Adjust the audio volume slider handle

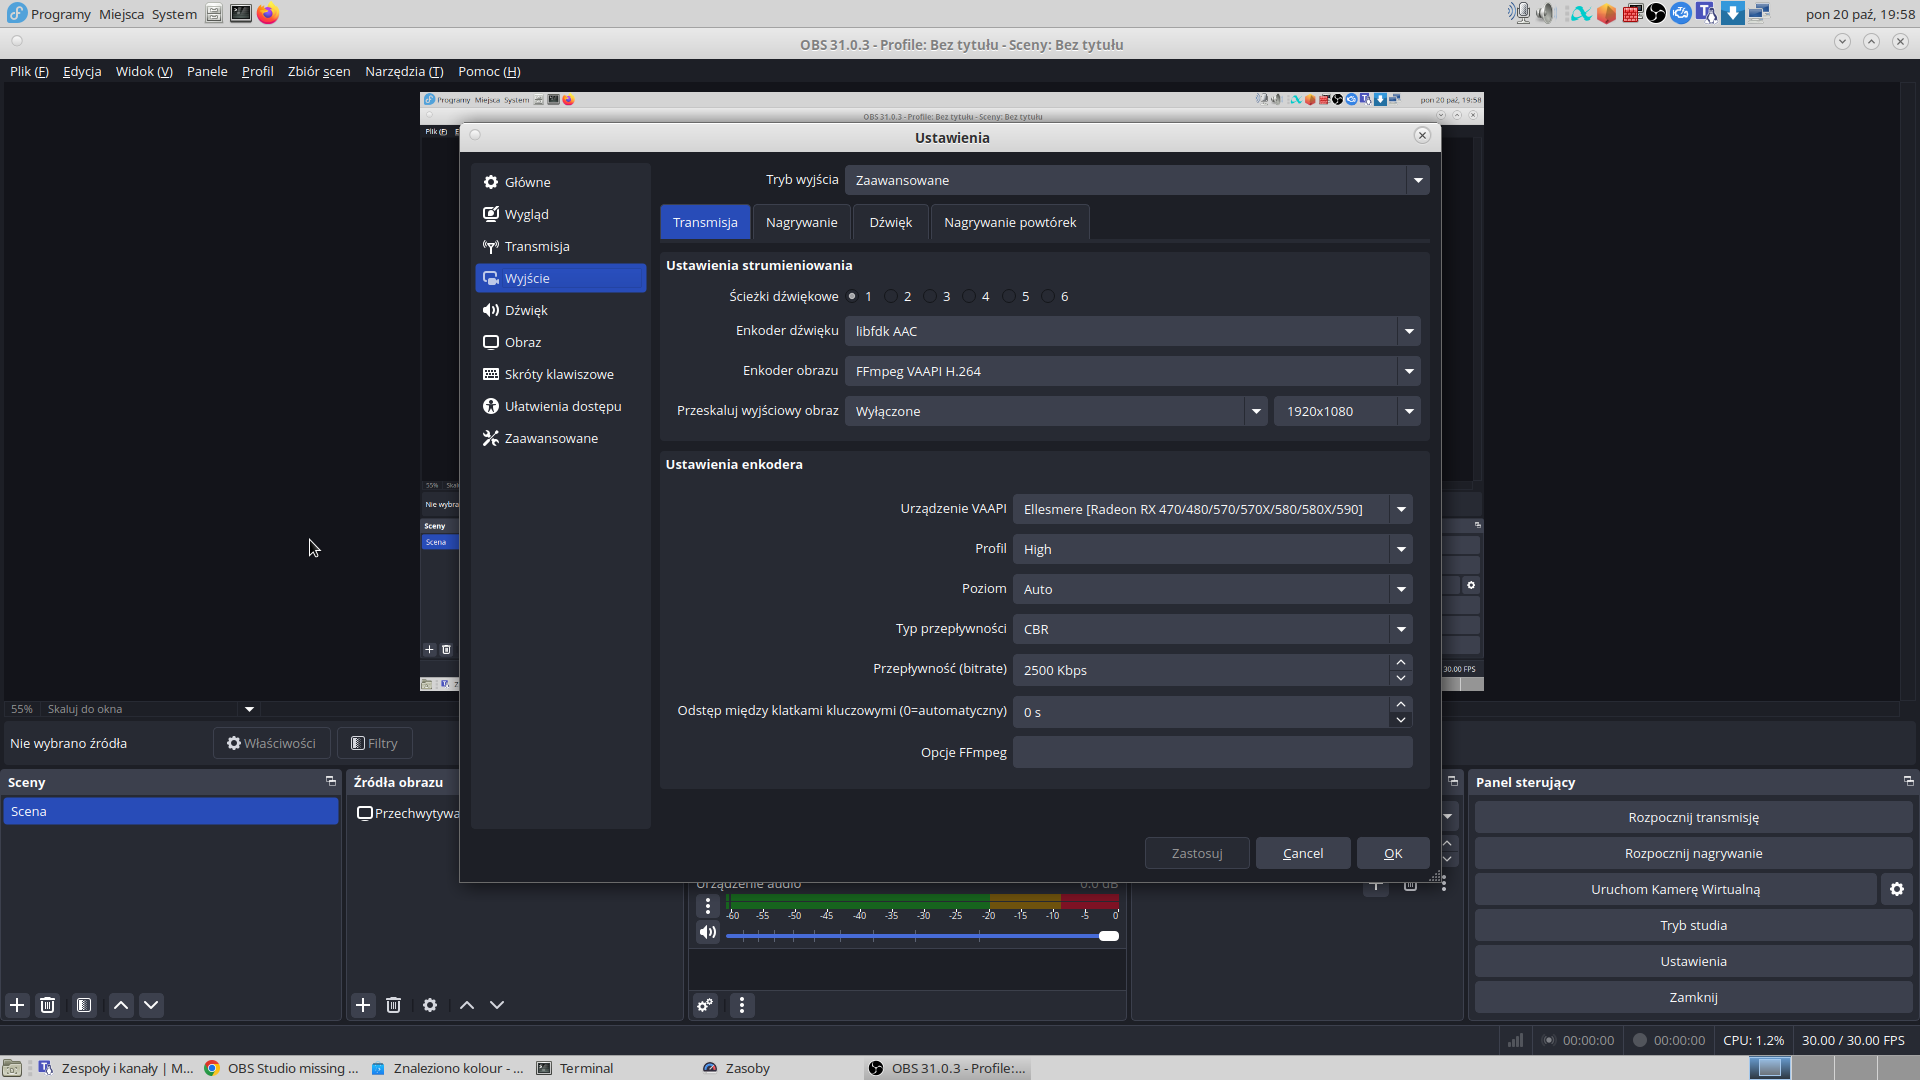(x=1109, y=936)
